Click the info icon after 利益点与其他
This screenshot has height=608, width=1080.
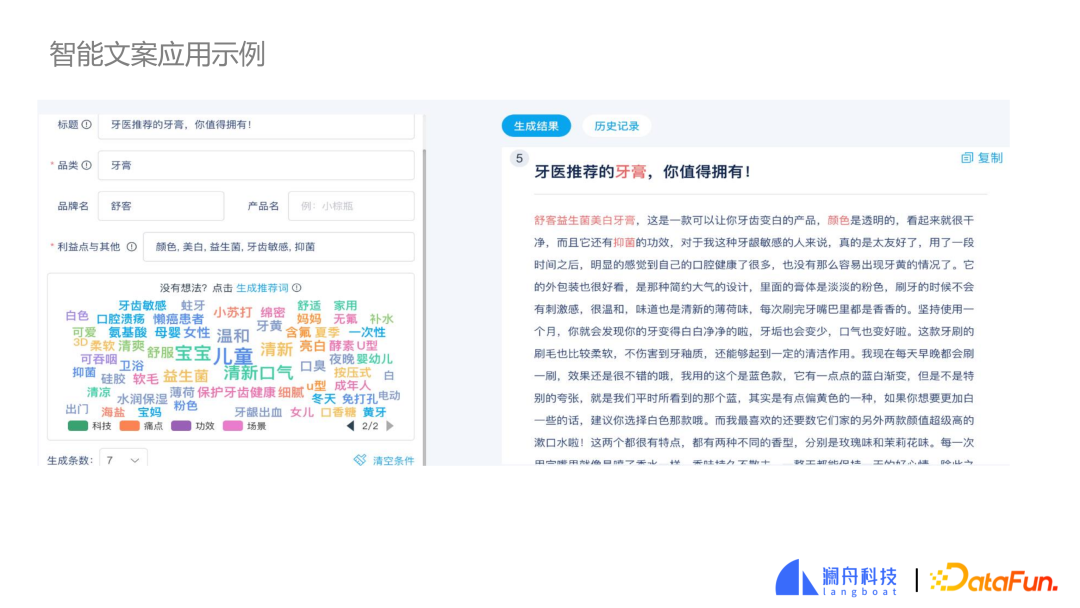tap(132, 247)
